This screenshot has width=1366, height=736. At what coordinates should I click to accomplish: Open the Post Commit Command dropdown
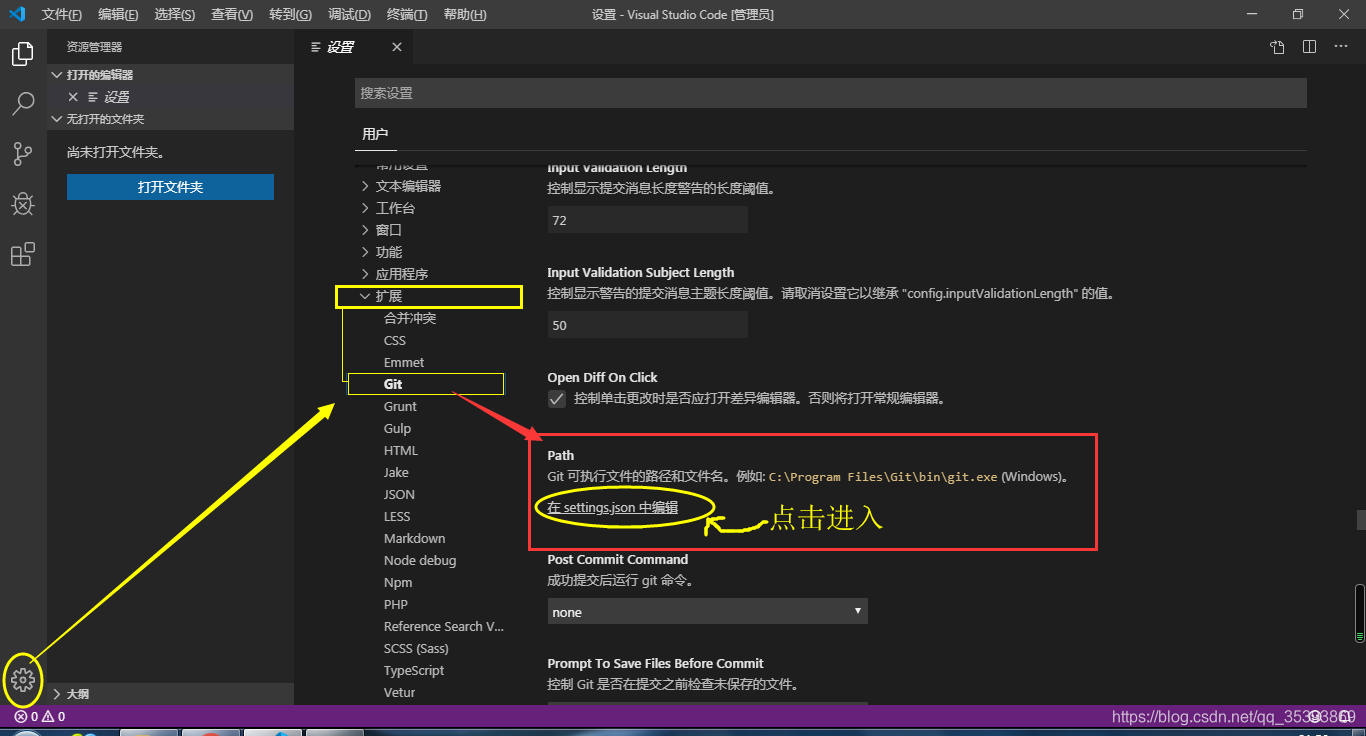click(707, 612)
